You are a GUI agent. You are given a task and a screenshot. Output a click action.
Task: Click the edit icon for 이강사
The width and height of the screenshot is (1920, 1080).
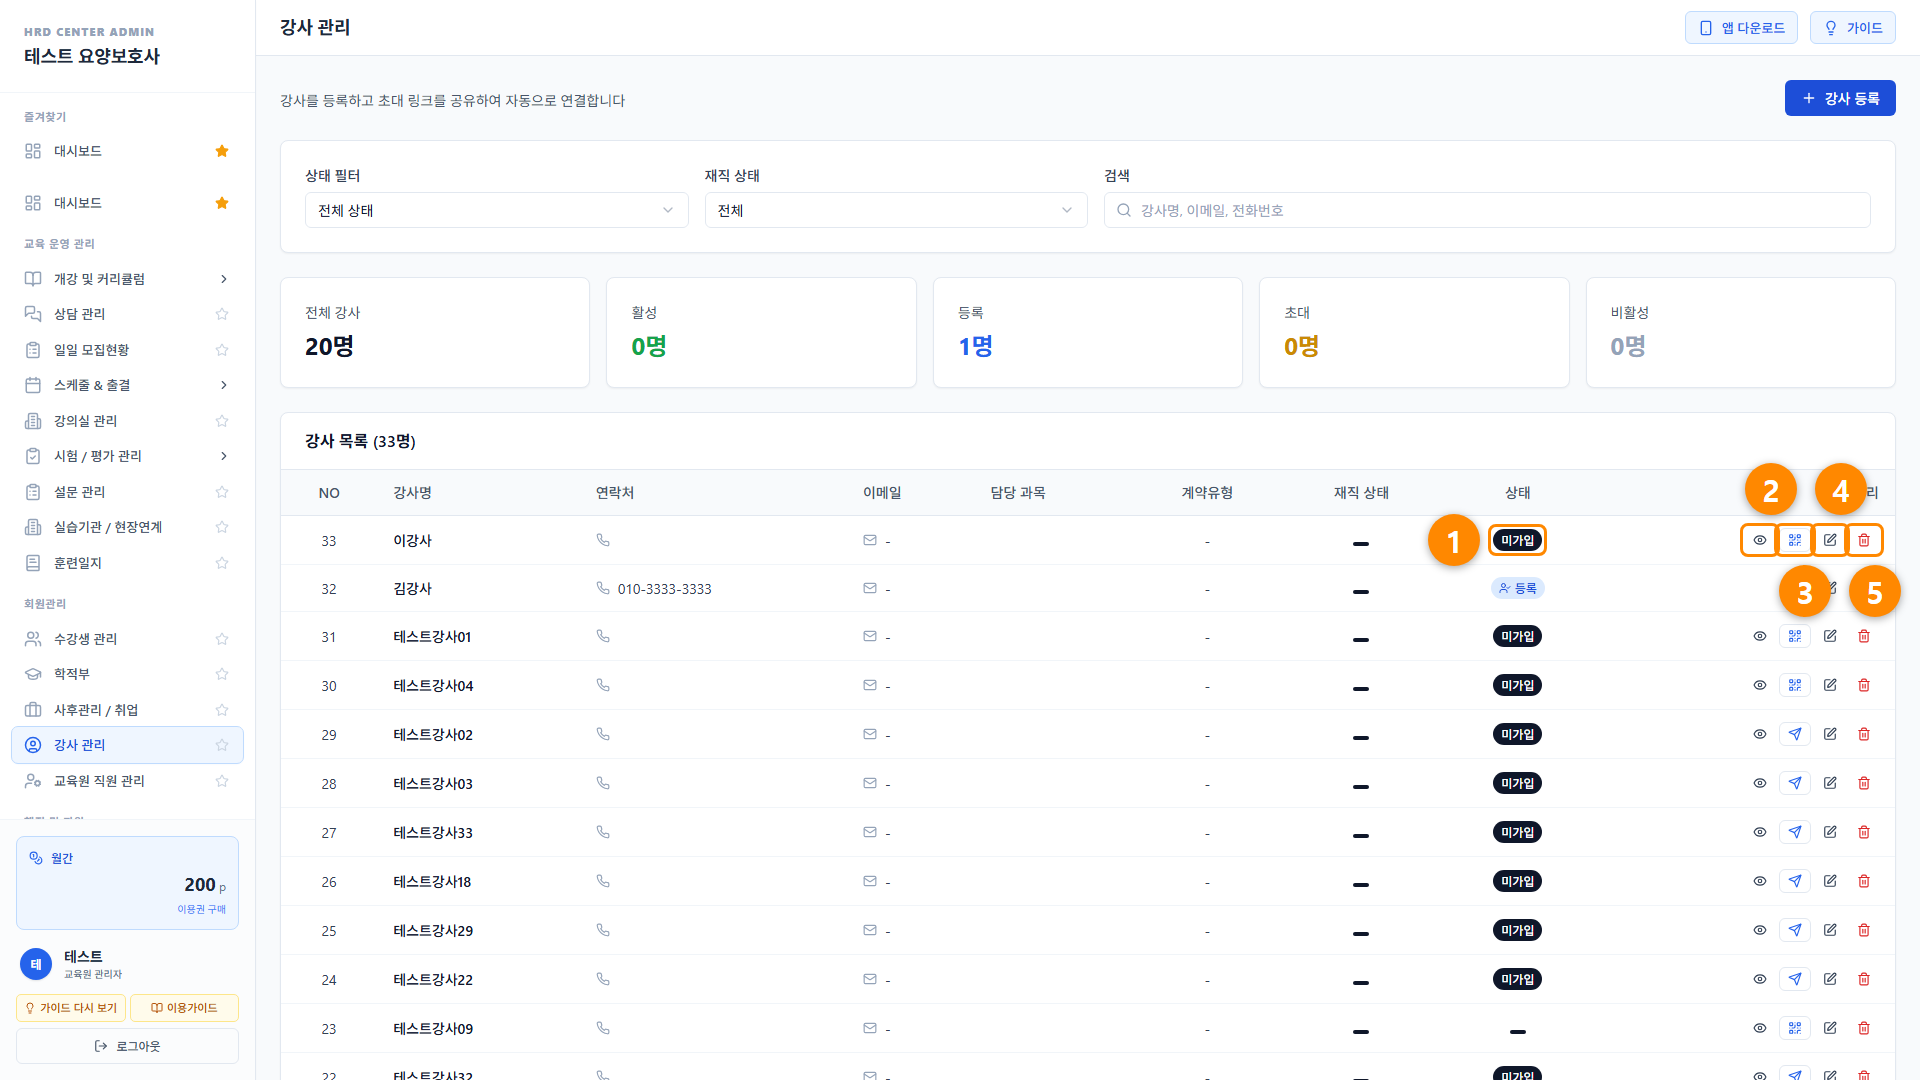point(1830,540)
